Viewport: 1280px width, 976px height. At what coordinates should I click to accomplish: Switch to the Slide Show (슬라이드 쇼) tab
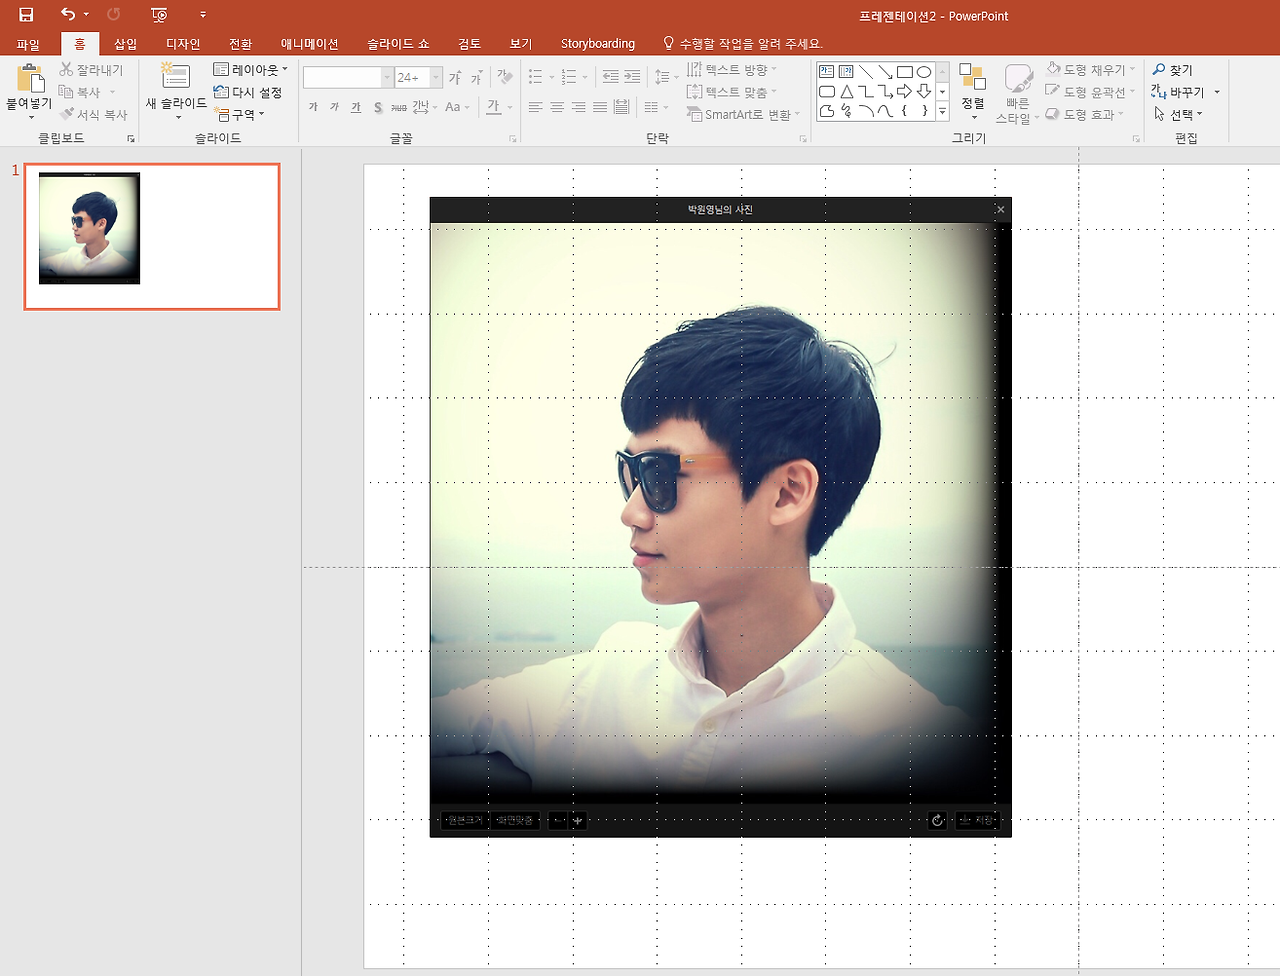(398, 44)
